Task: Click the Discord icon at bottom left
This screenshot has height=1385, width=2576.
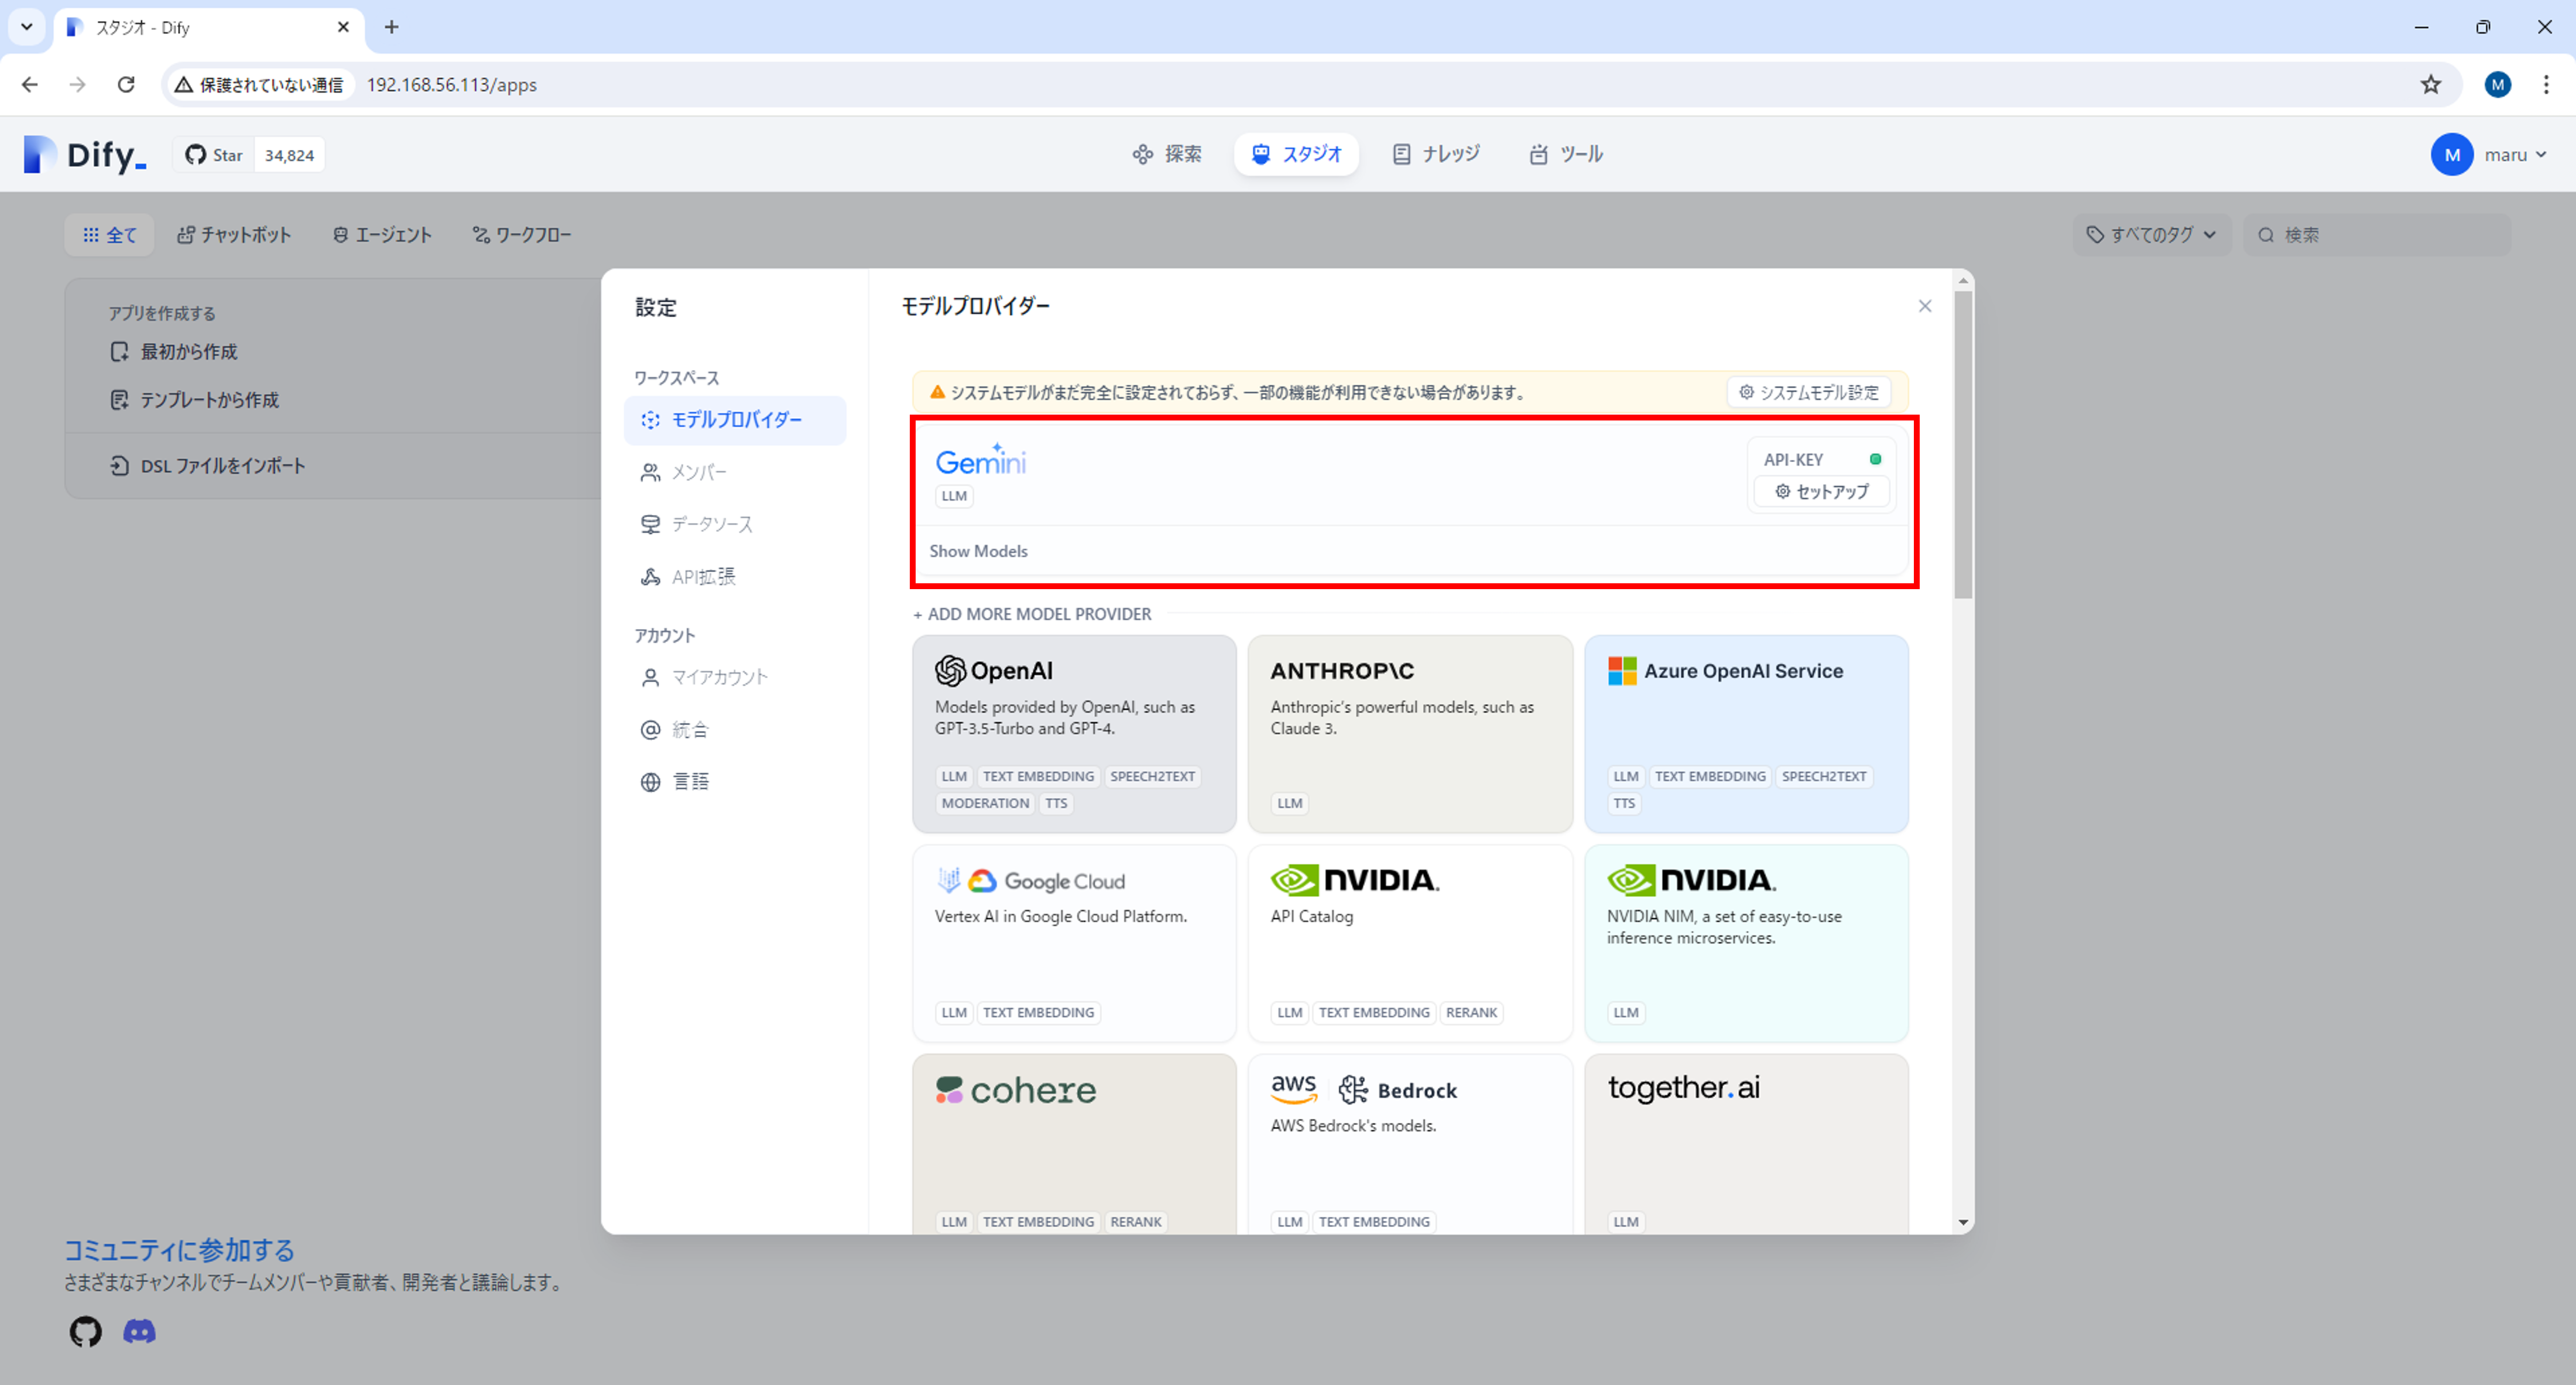Action: (139, 1331)
